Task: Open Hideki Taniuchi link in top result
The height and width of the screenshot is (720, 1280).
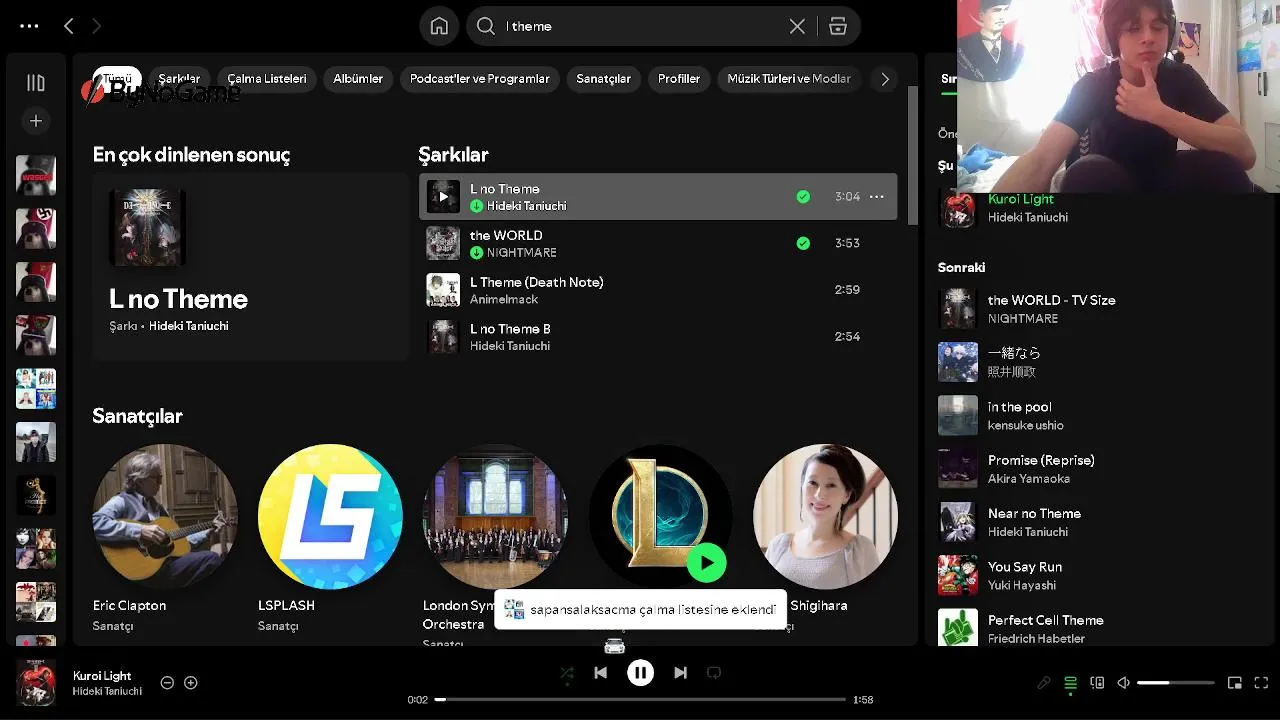Action: [189, 326]
